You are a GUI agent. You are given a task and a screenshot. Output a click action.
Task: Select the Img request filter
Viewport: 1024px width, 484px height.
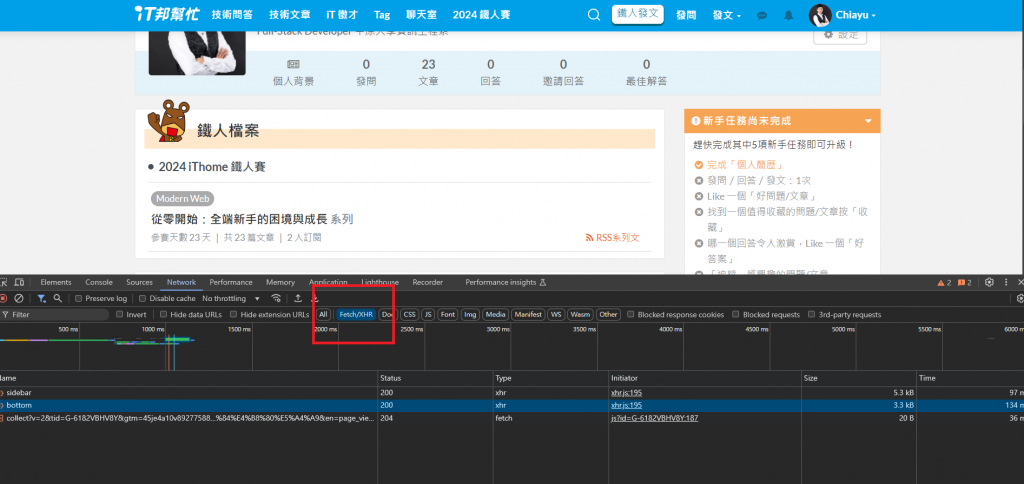(x=470, y=314)
